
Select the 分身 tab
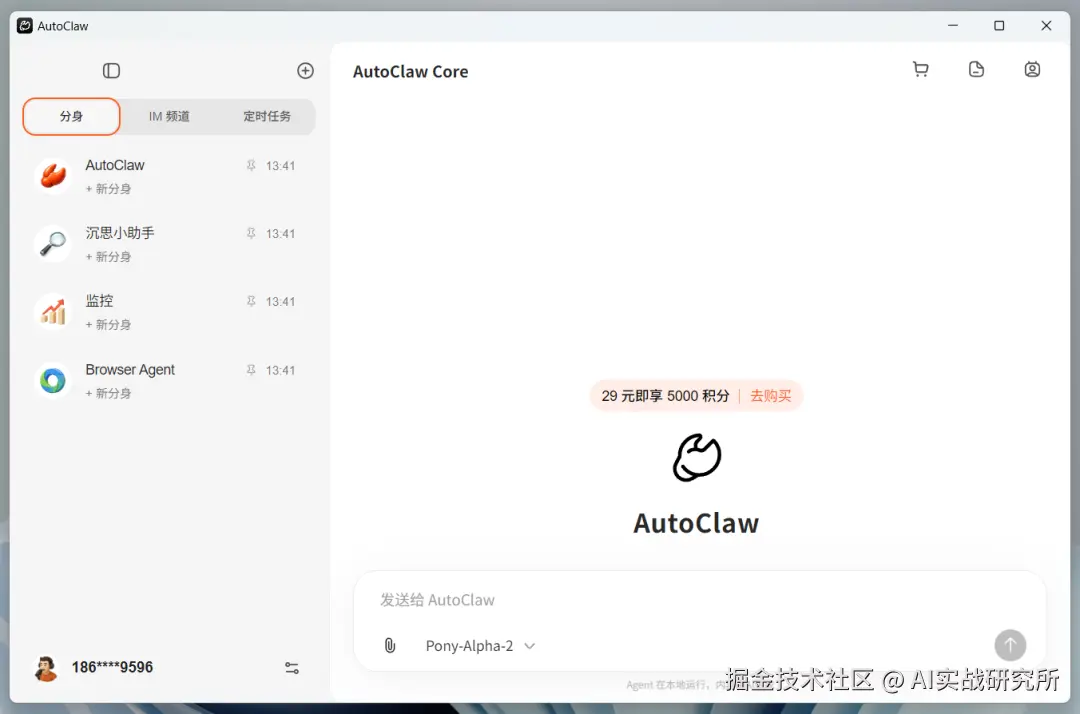click(72, 116)
